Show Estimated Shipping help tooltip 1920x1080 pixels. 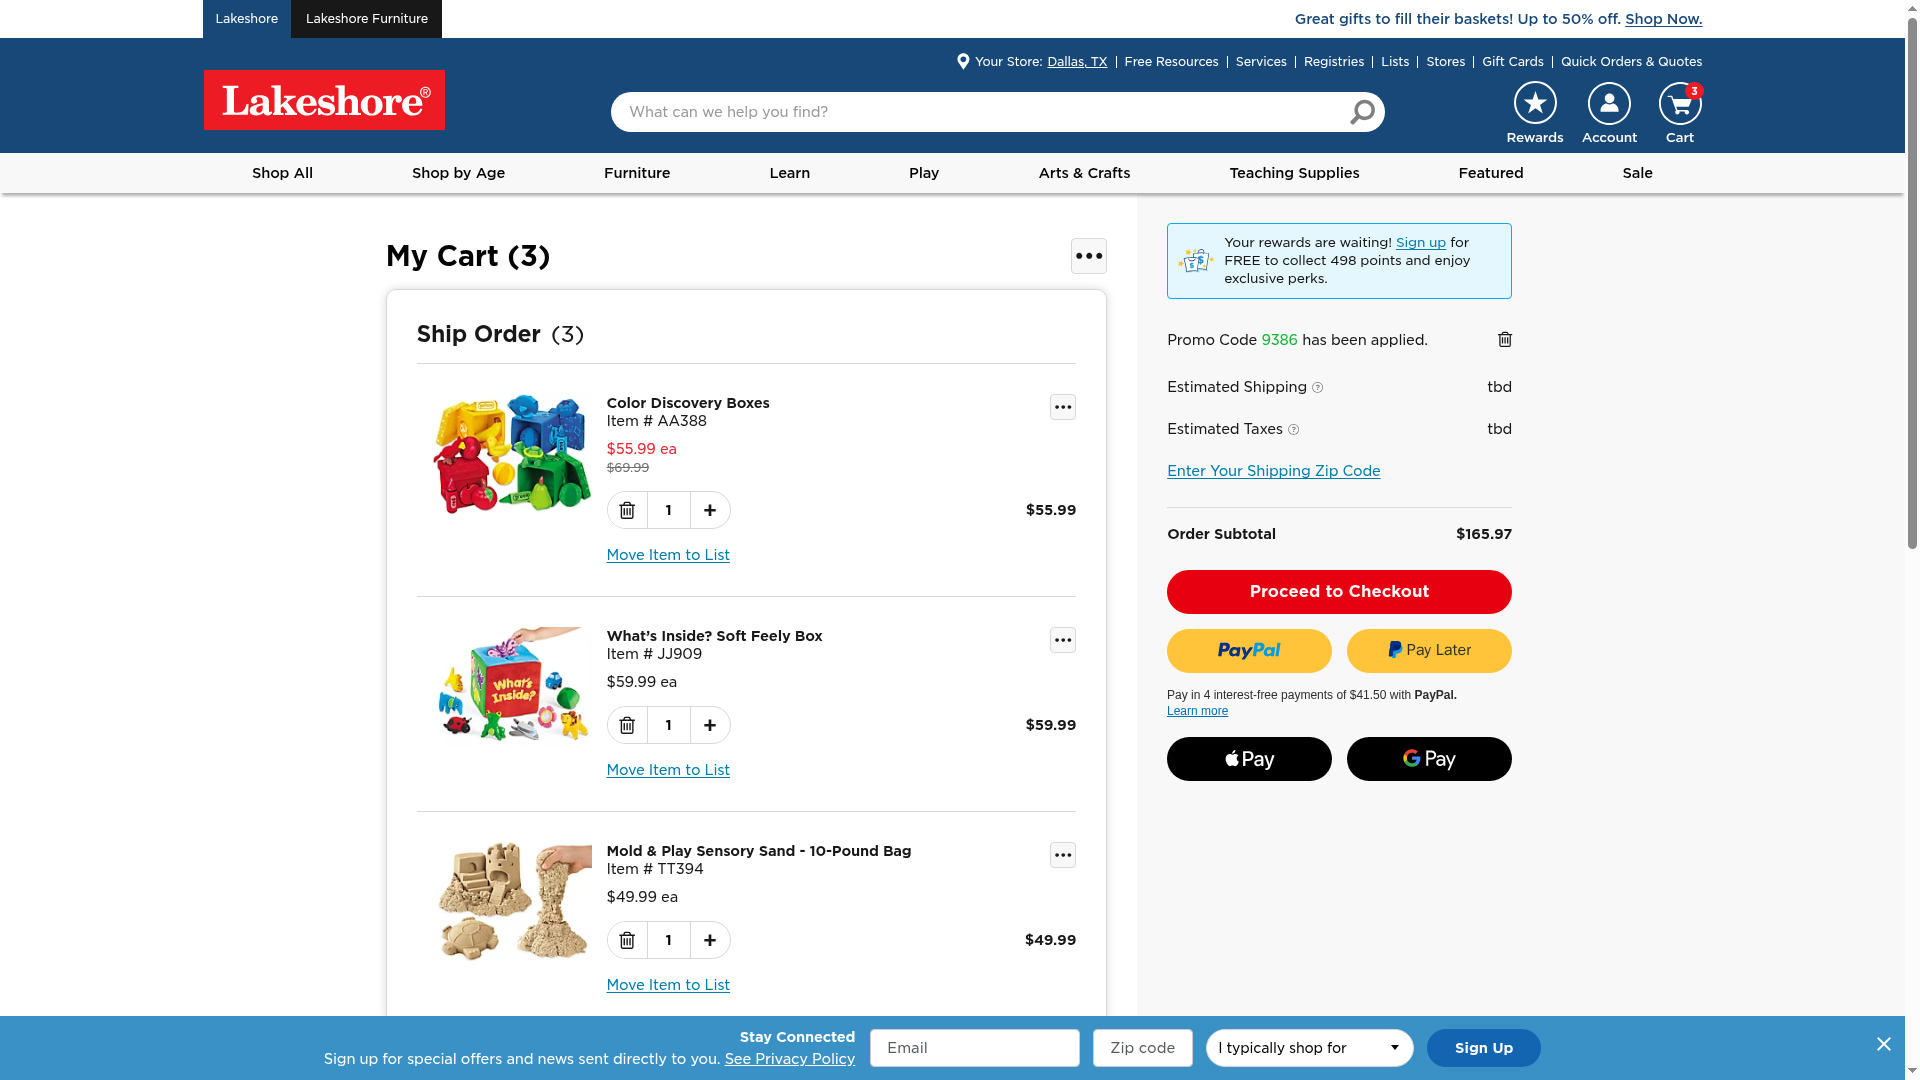click(1317, 388)
